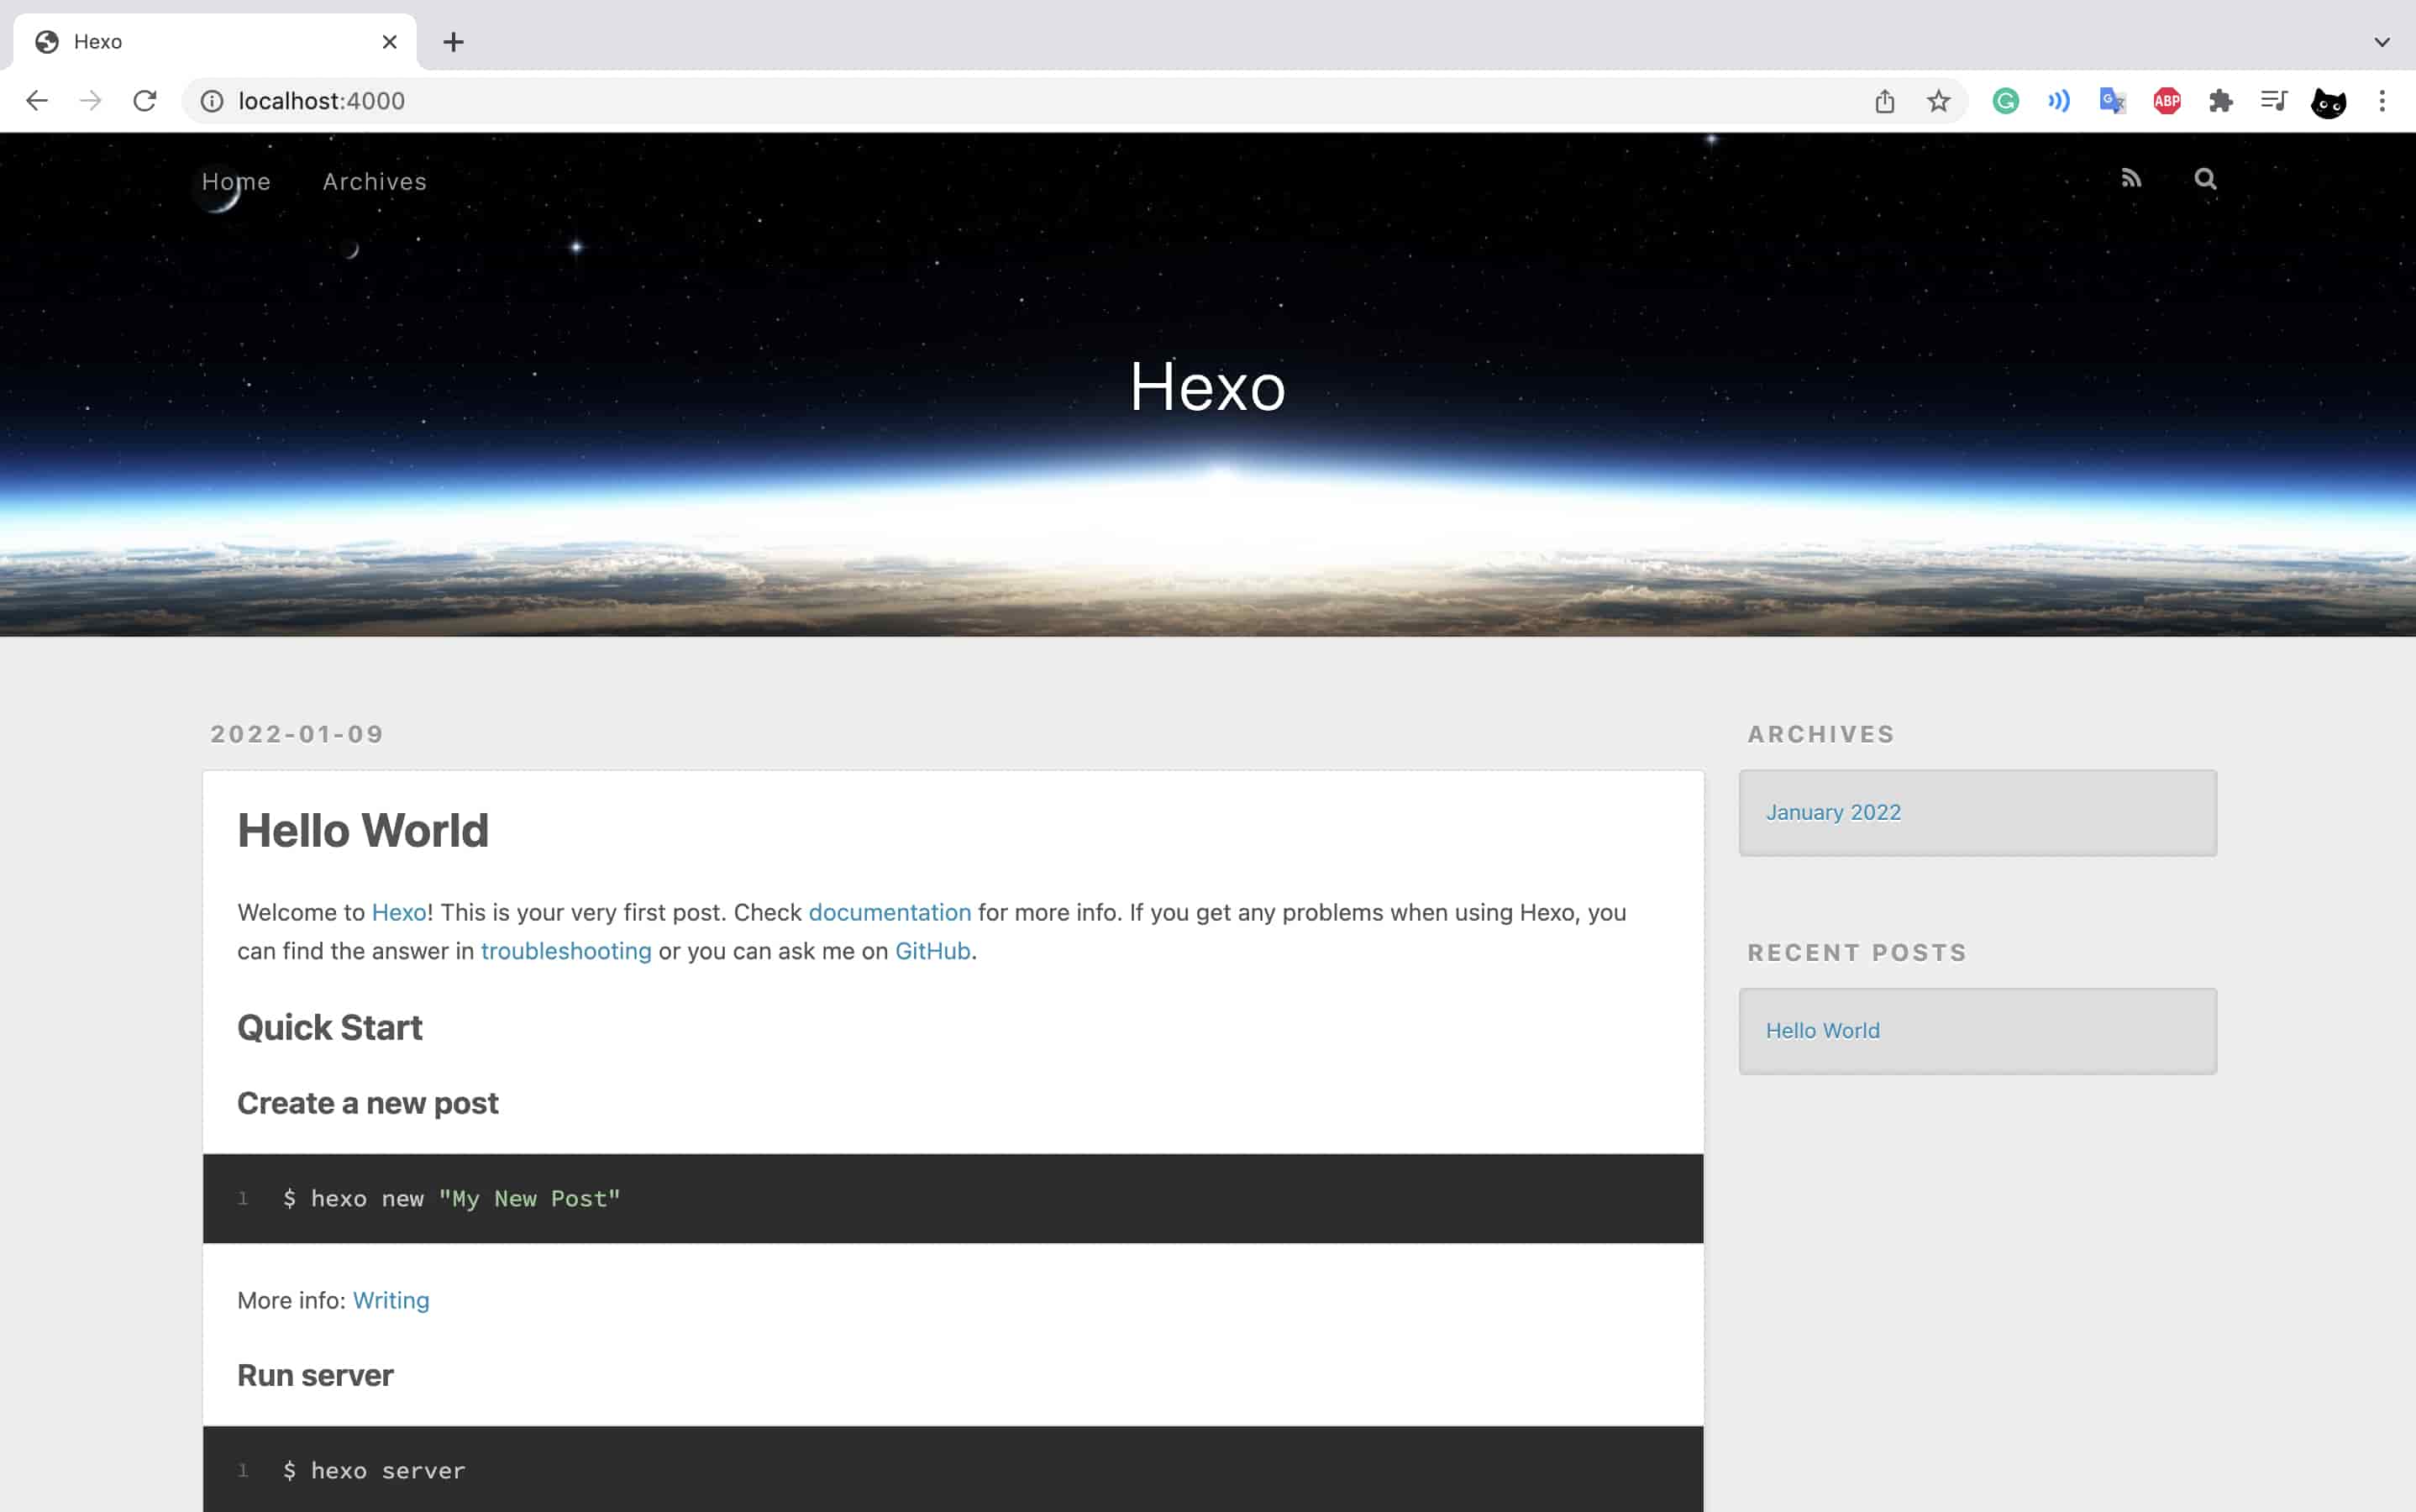Image resolution: width=2416 pixels, height=1512 pixels.
Task: Bookmark this page with the star icon
Action: tap(1938, 101)
